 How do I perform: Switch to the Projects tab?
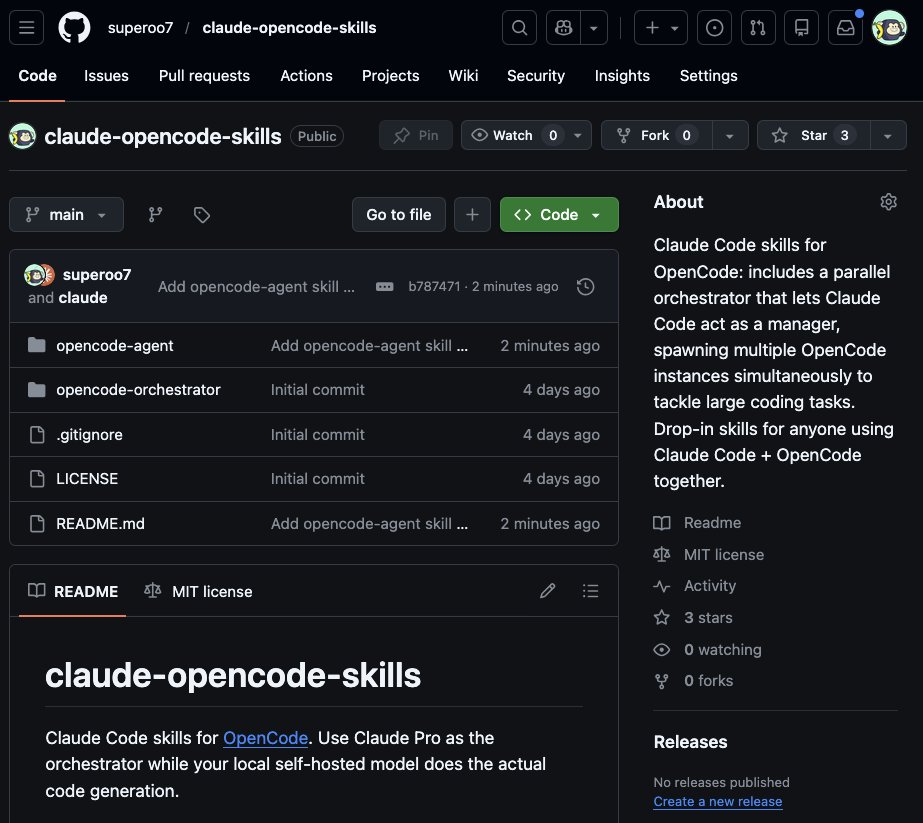pos(390,76)
